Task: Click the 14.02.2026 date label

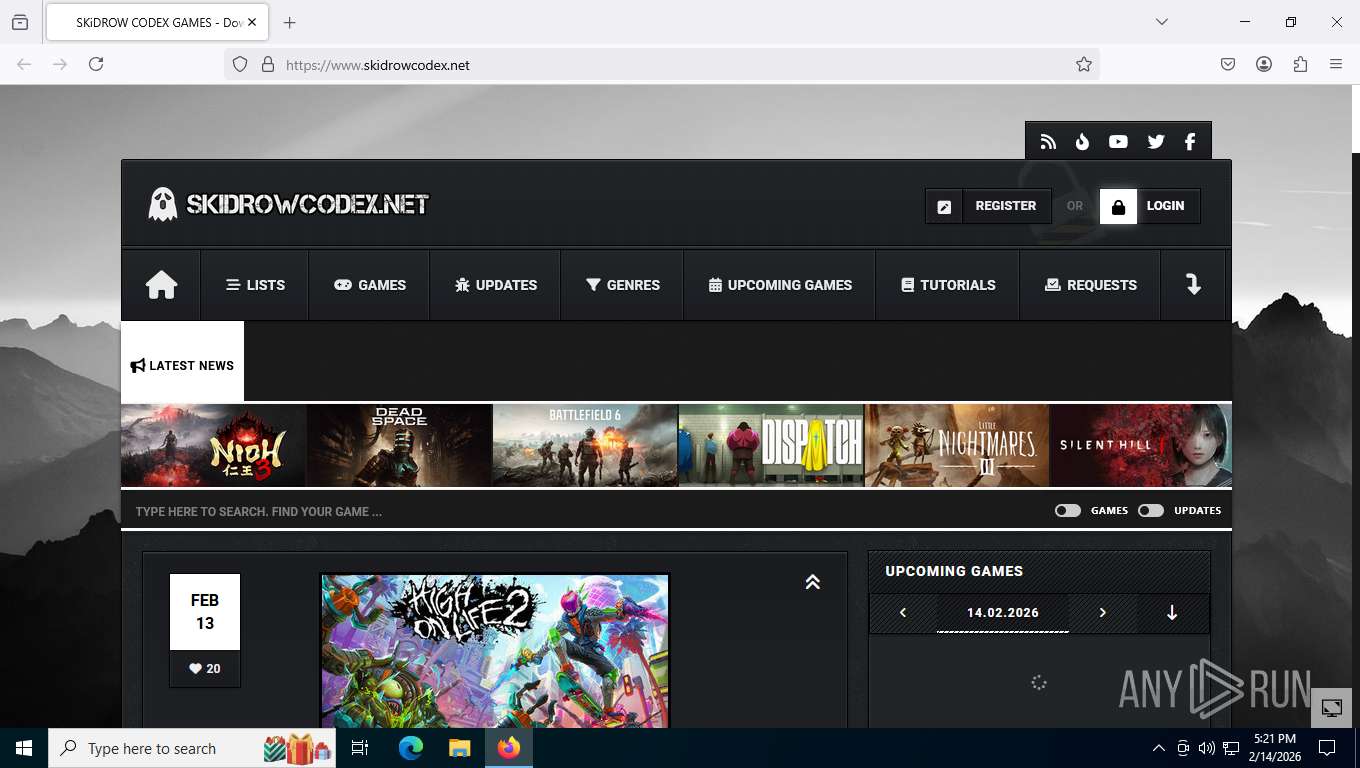Action: [x=1003, y=613]
